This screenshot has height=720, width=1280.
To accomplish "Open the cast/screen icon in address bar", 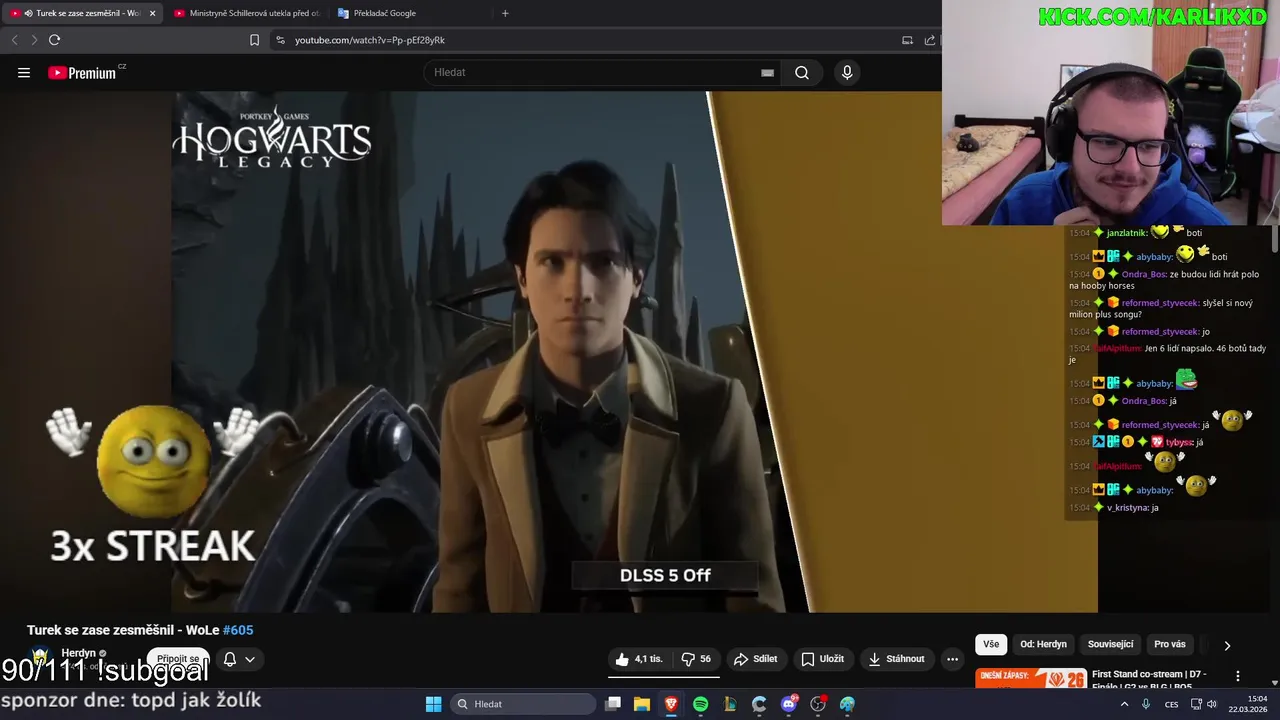I will click(x=907, y=40).
